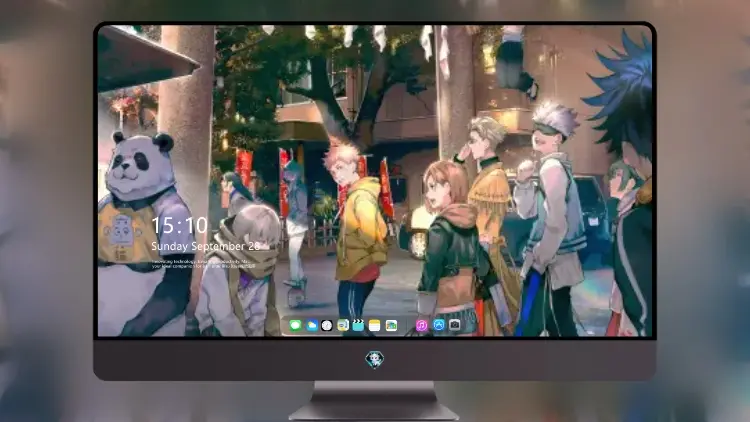The width and height of the screenshot is (750, 422).
Task: Click the Sunday September 28 date text
Action: click(x=205, y=246)
